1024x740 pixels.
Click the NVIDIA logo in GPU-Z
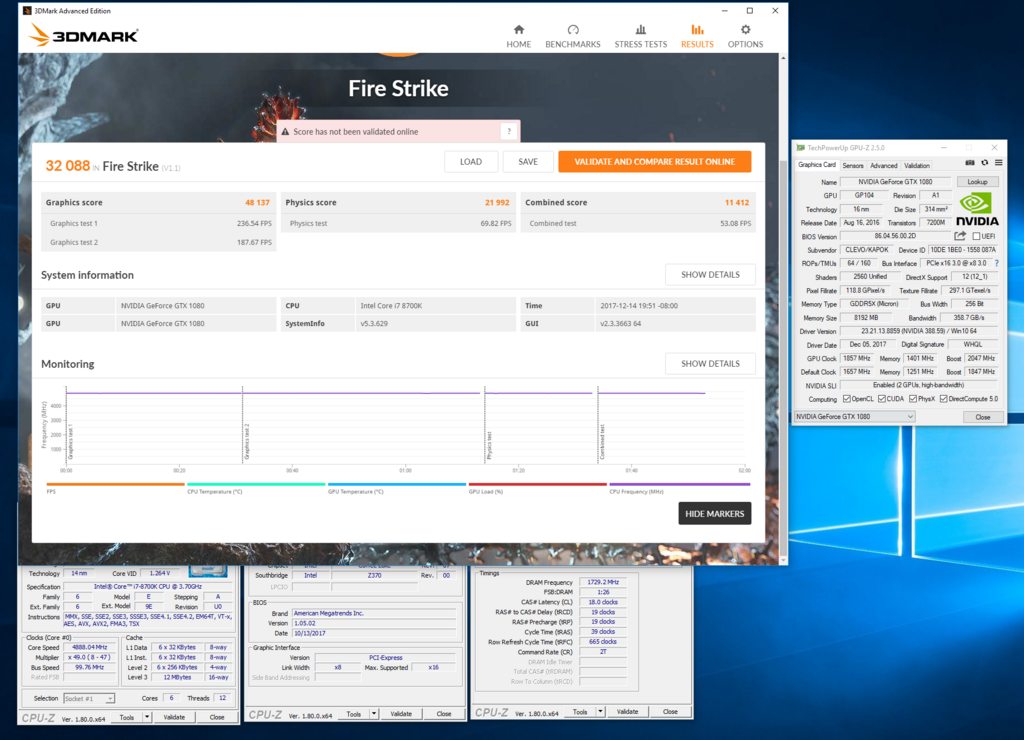point(976,209)
